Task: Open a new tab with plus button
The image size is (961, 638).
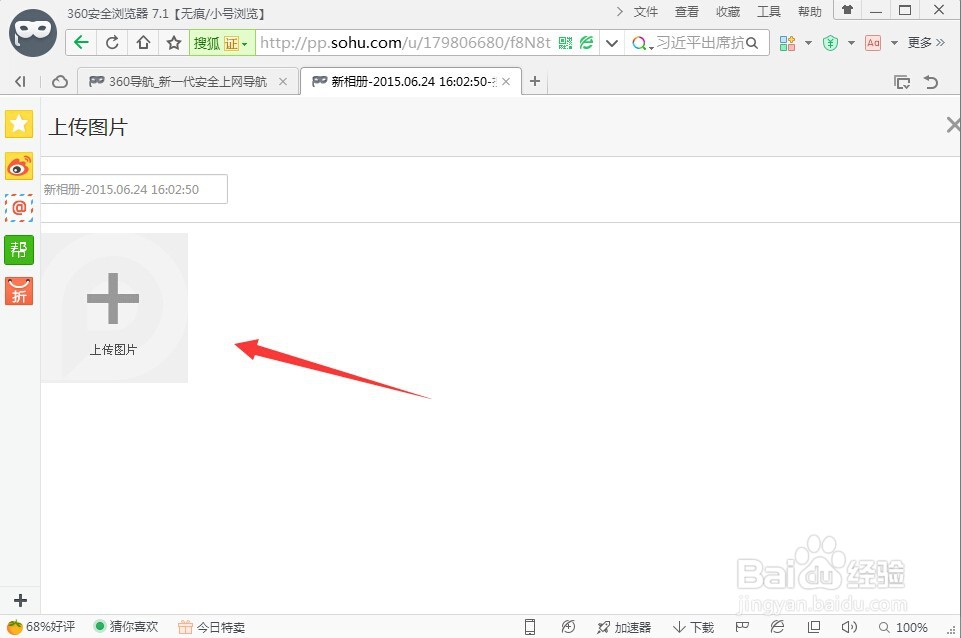Action: [534, 81]
